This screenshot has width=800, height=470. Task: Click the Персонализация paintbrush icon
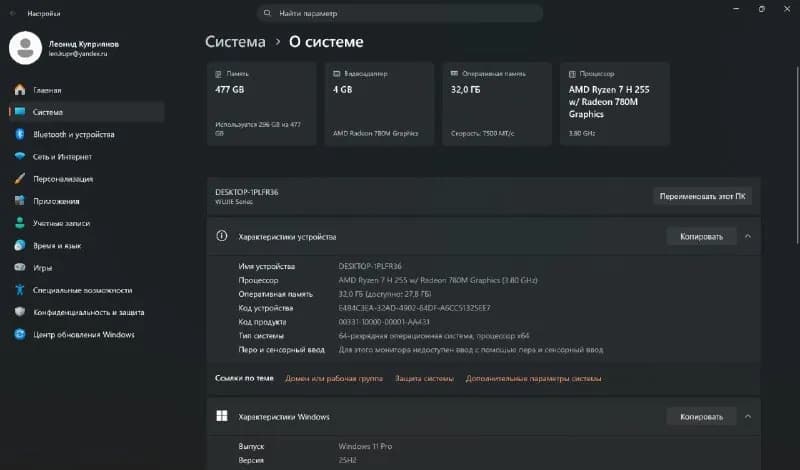pyautogui.click(x=20, y=179)
